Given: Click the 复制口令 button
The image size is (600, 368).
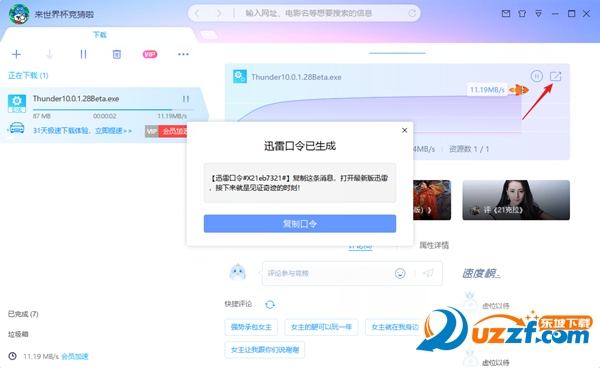Looking at the screenshot, I should point(300,223).
